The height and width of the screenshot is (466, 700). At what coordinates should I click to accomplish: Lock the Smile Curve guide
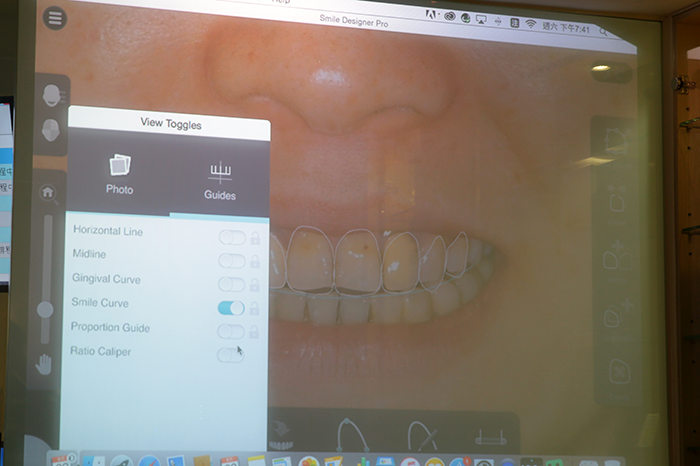pos(254,308)
